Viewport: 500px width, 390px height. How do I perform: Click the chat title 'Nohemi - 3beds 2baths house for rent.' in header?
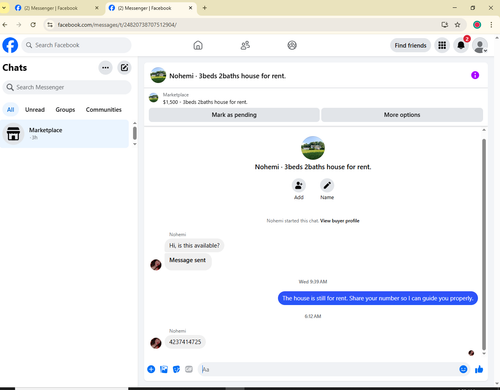(228, 76)
